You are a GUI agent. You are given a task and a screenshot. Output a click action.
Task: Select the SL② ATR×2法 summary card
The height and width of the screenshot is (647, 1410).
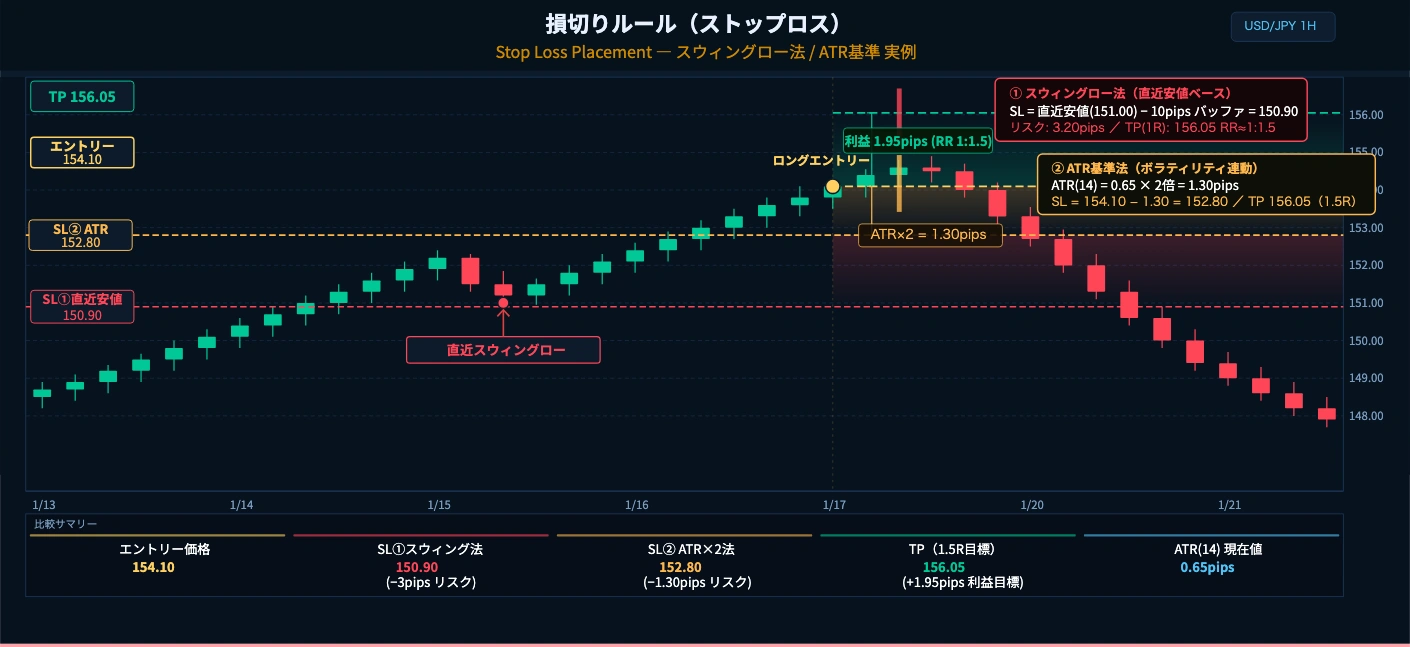[x=684, y=564]
